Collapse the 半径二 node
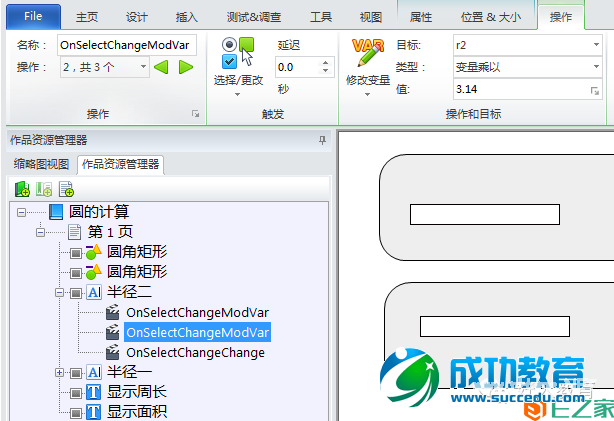The width and height of the screenshot is (614, 421). [59, 293]
